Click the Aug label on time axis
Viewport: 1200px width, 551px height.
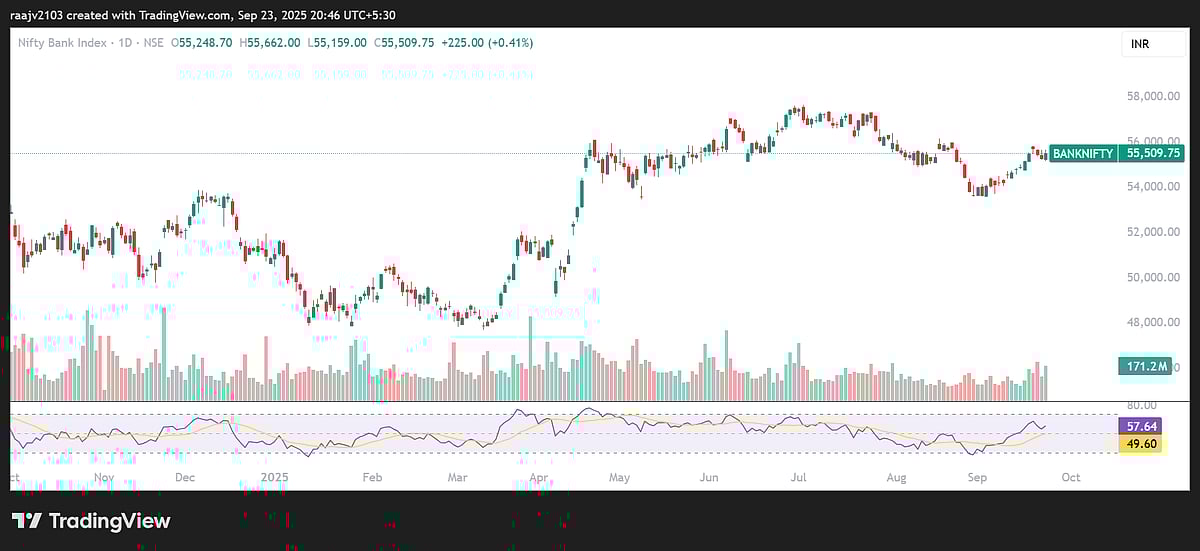(x=896, y=478)
